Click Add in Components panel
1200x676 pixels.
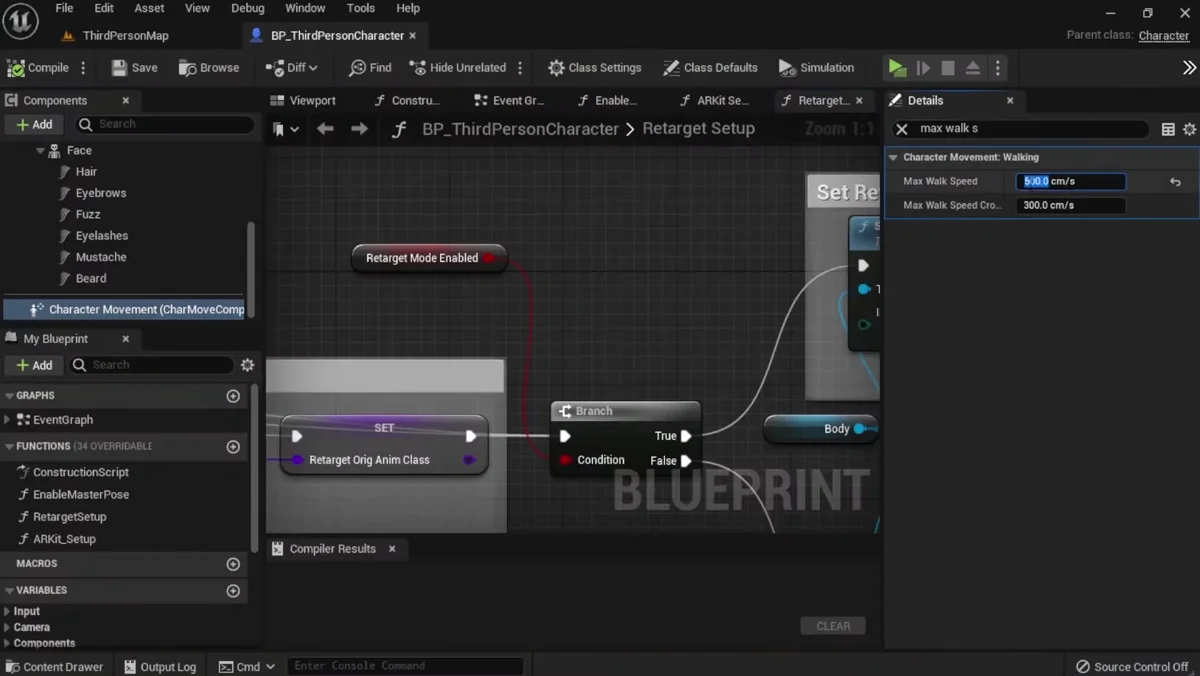[35, 124]
